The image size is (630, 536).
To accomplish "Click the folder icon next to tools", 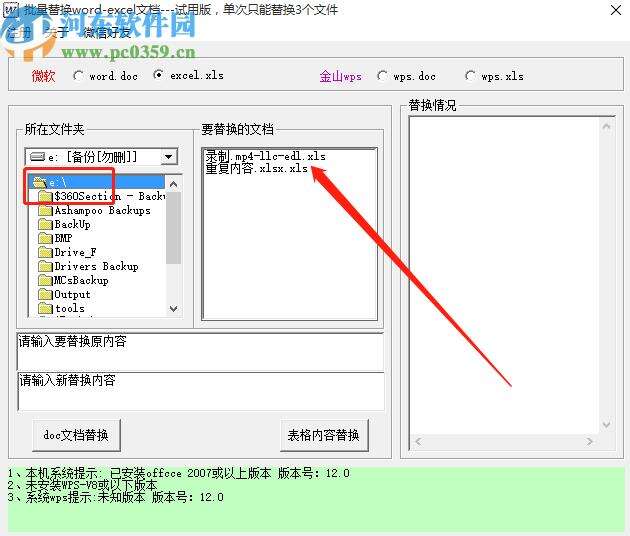I will 45,309.
